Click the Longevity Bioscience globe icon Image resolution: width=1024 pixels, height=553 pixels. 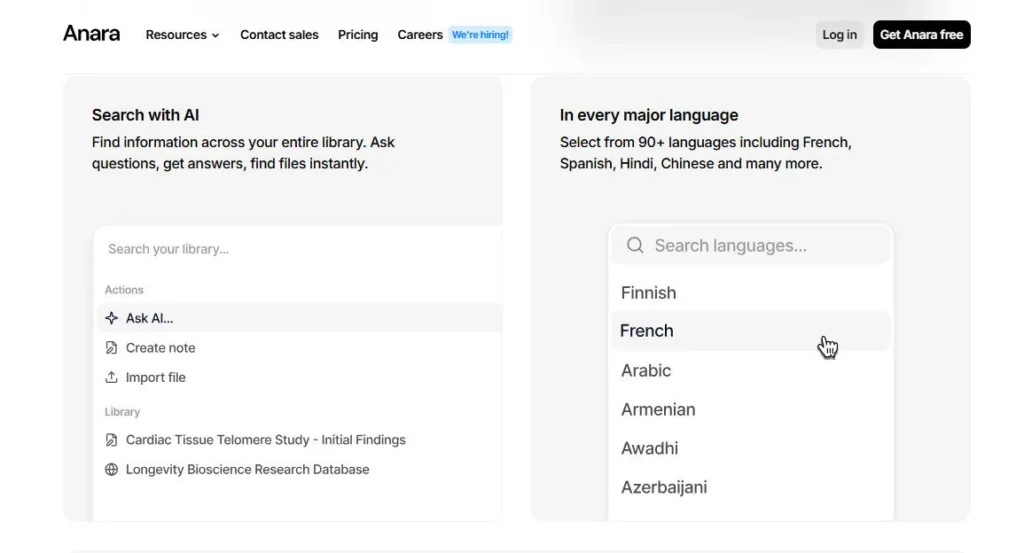point(112,469)
